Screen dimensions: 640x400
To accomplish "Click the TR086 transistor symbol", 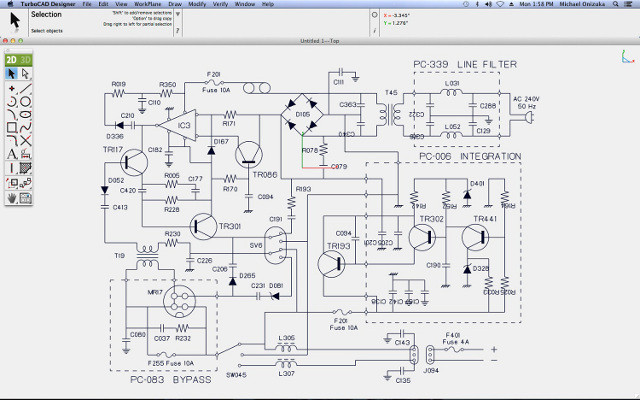I will (x=249, y=155).
